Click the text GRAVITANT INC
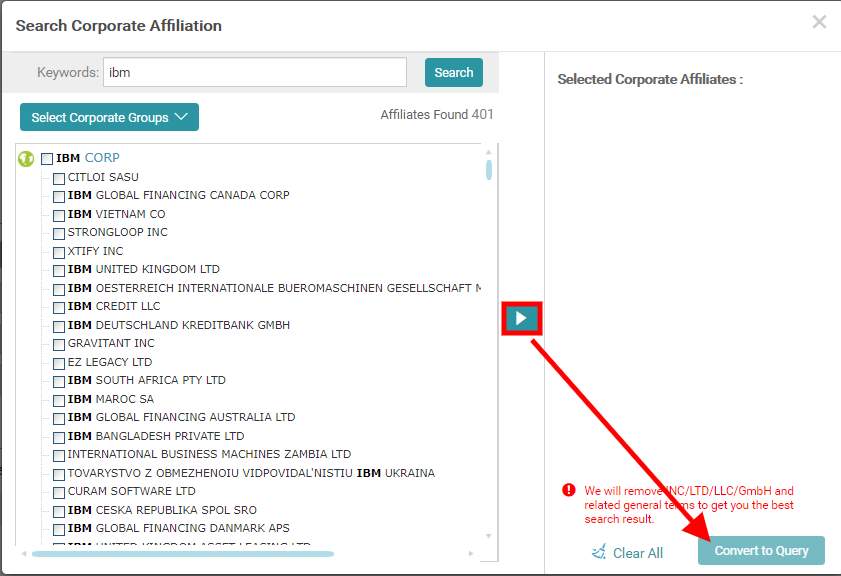841x576 pixels. click(x=111, y=343)
